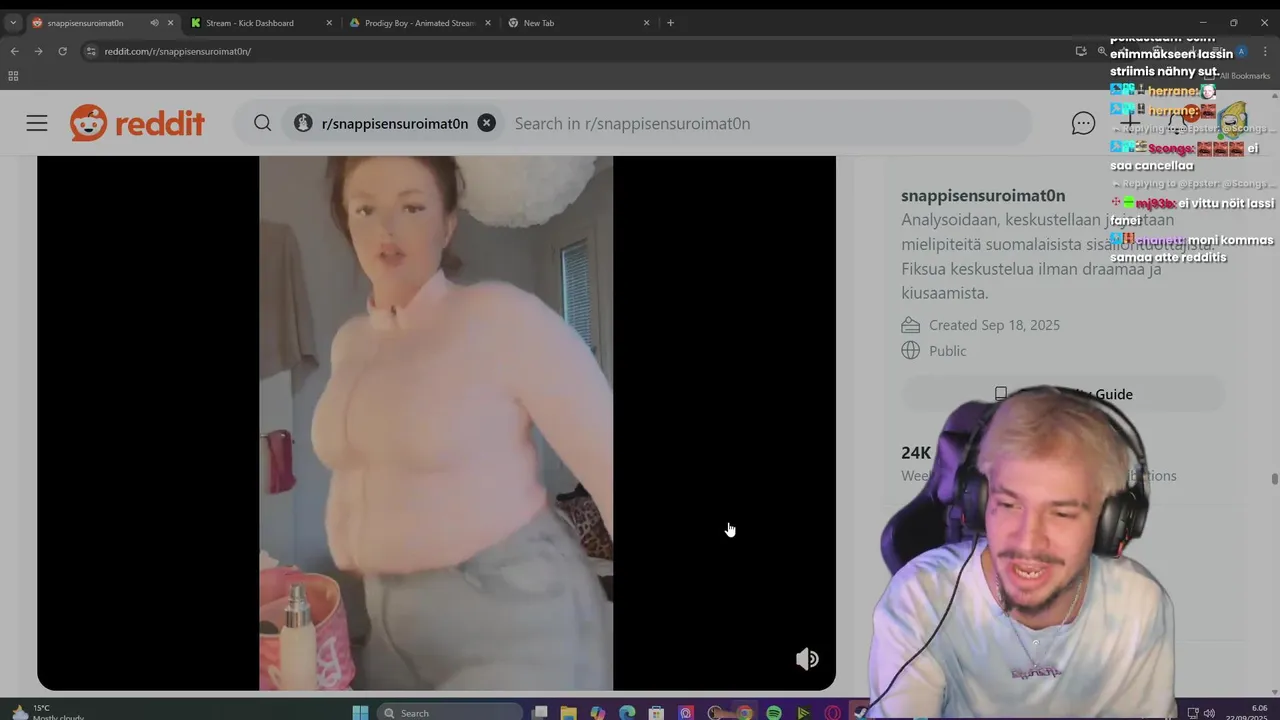This screenshot has height=720, width=1280.
Task: Click the reddit.com address bar URL
Action: pos(178,51)
